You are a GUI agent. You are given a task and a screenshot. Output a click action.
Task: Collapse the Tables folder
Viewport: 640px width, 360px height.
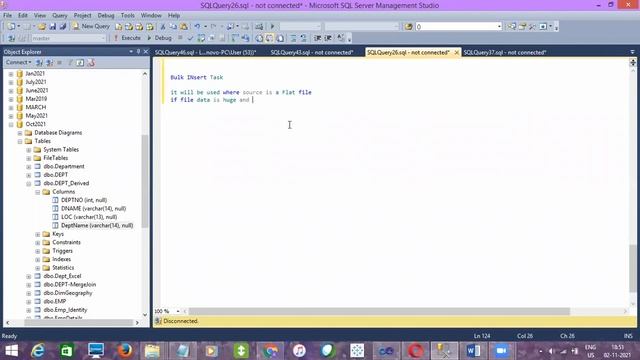[x=20, y=141]
